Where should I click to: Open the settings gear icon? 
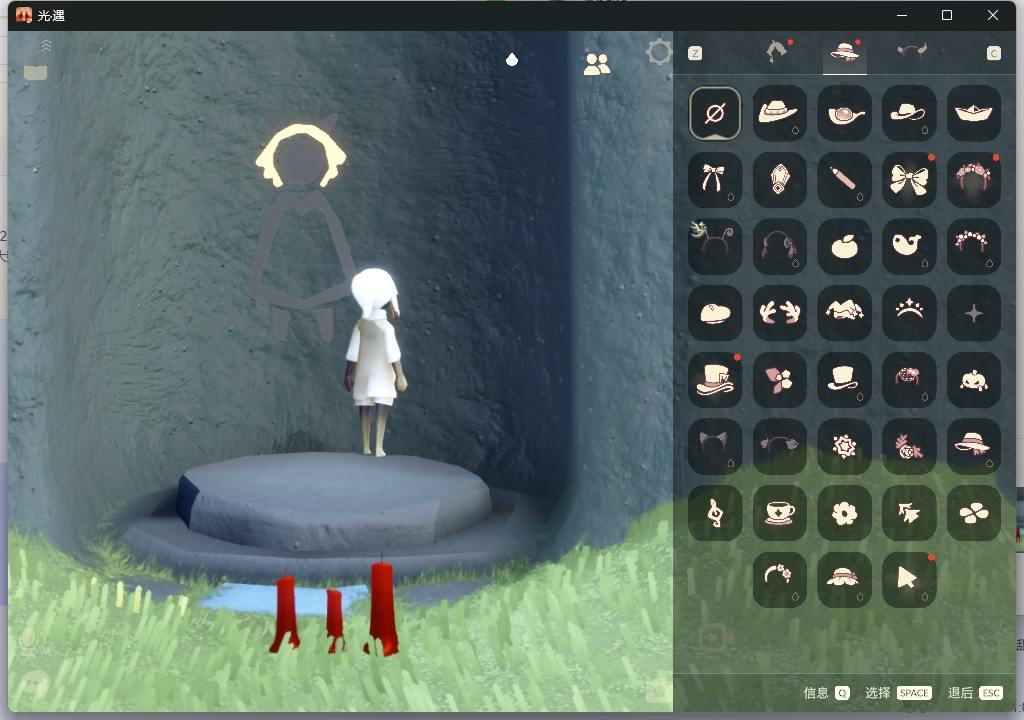tap(659, 52)
